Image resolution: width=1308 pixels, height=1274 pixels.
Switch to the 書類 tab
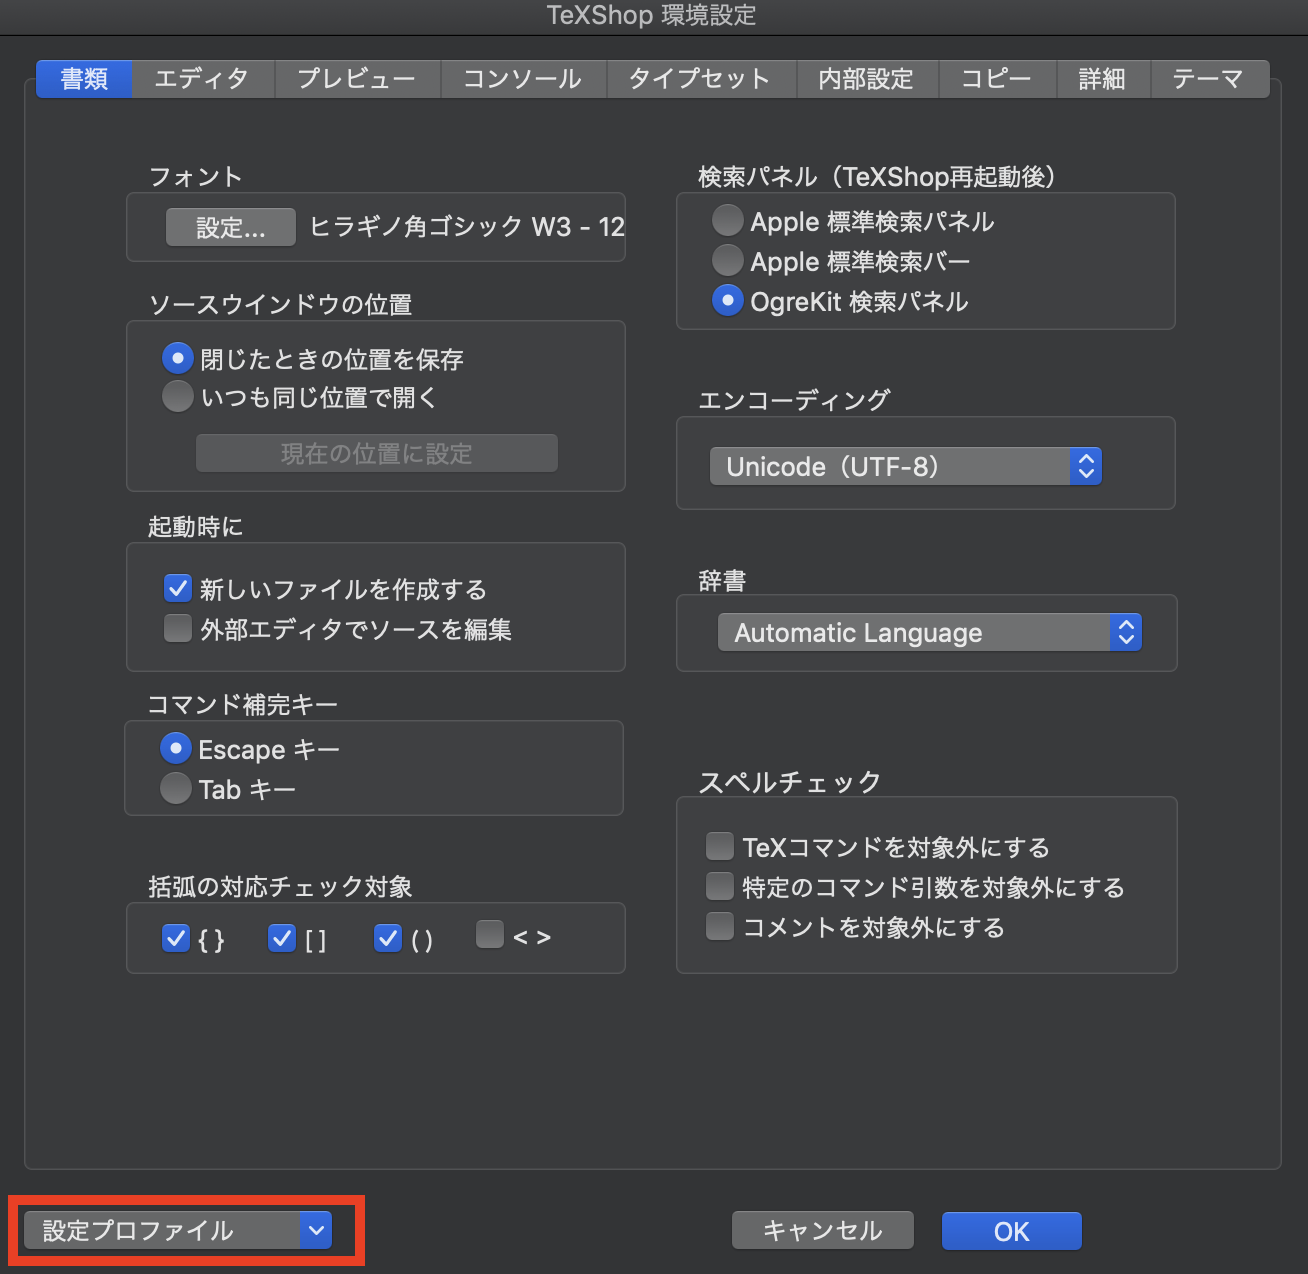pos(84,79)
